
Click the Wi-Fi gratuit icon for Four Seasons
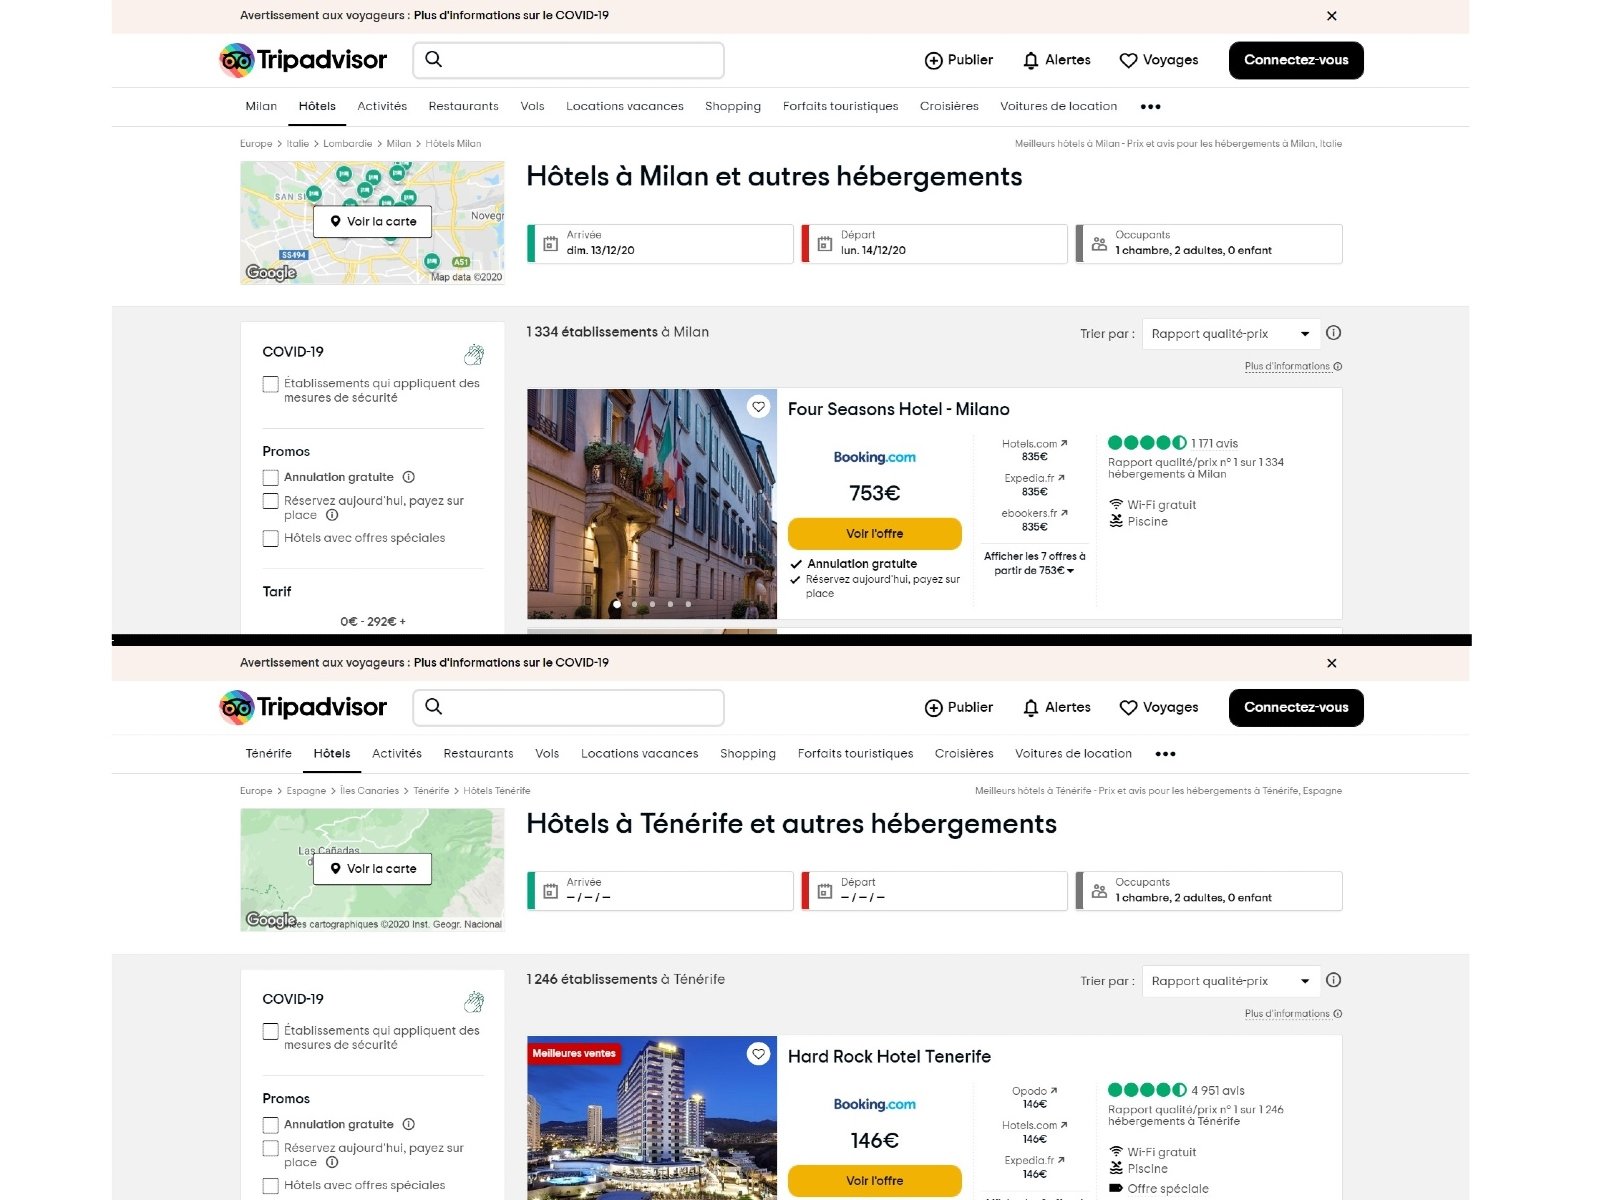point(1115,505)
